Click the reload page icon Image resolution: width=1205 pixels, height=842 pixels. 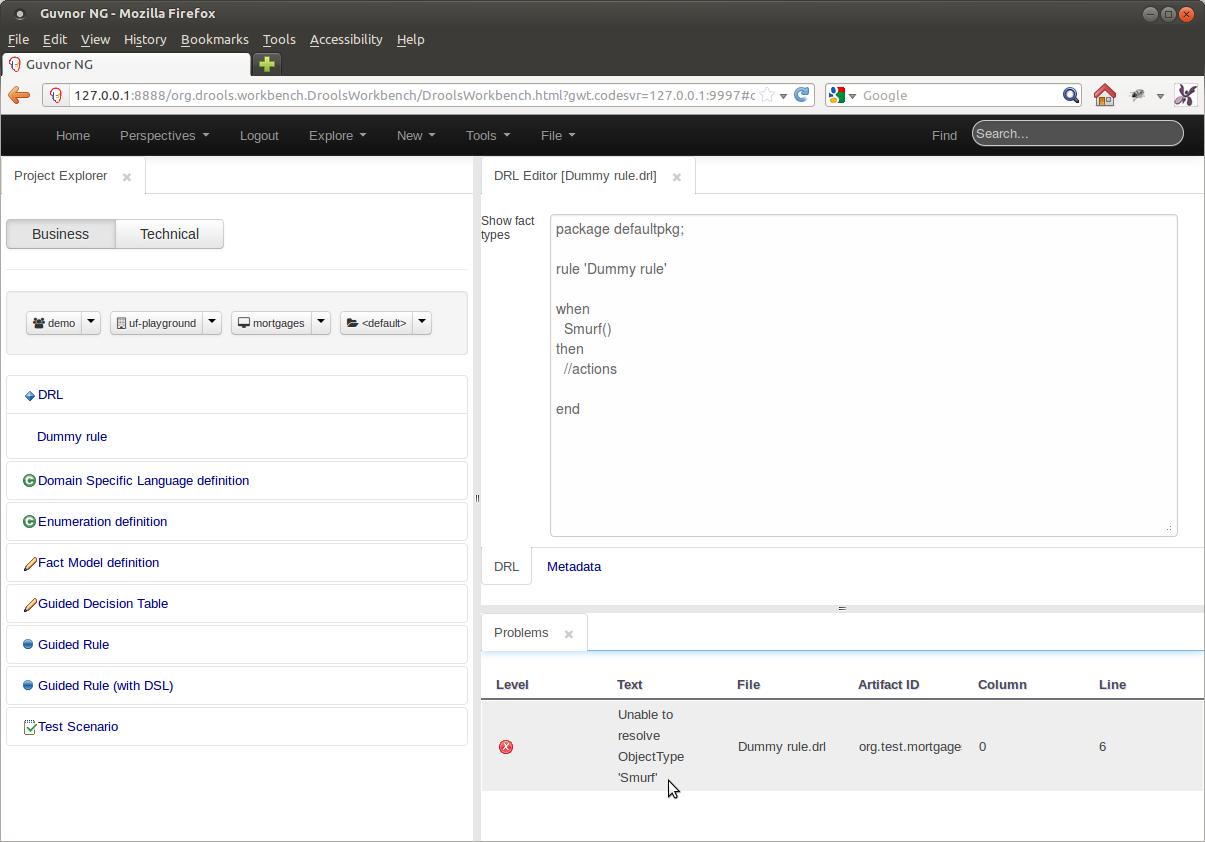(x=802, y=95)
